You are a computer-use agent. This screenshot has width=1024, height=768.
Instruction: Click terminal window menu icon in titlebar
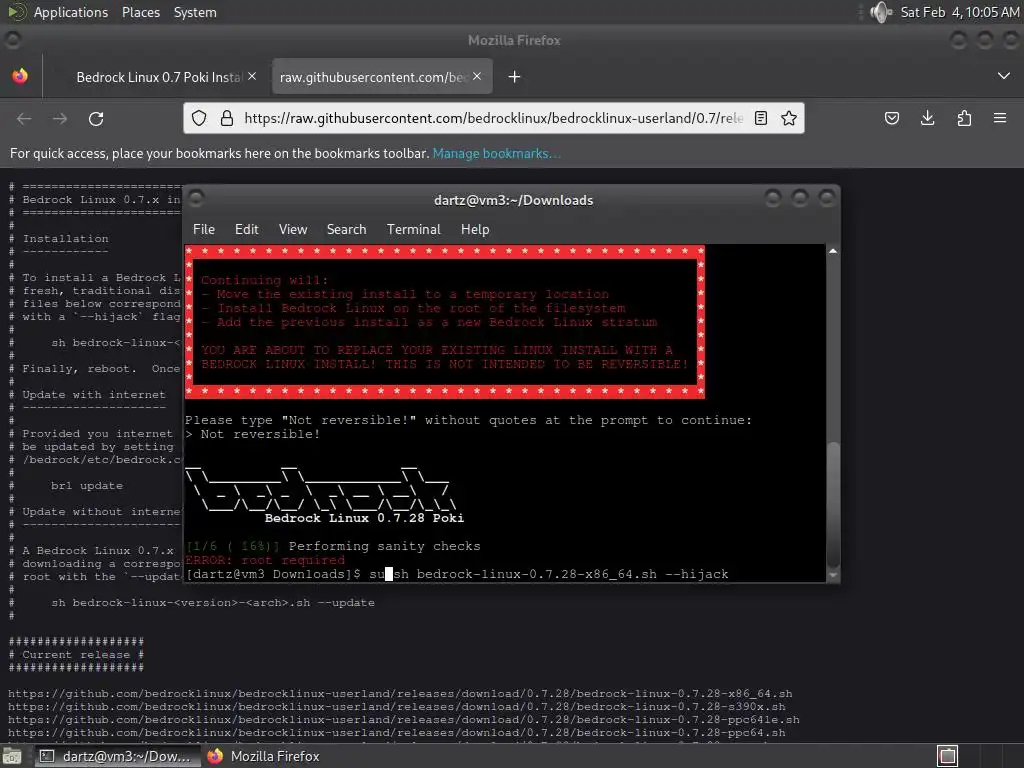196,198
